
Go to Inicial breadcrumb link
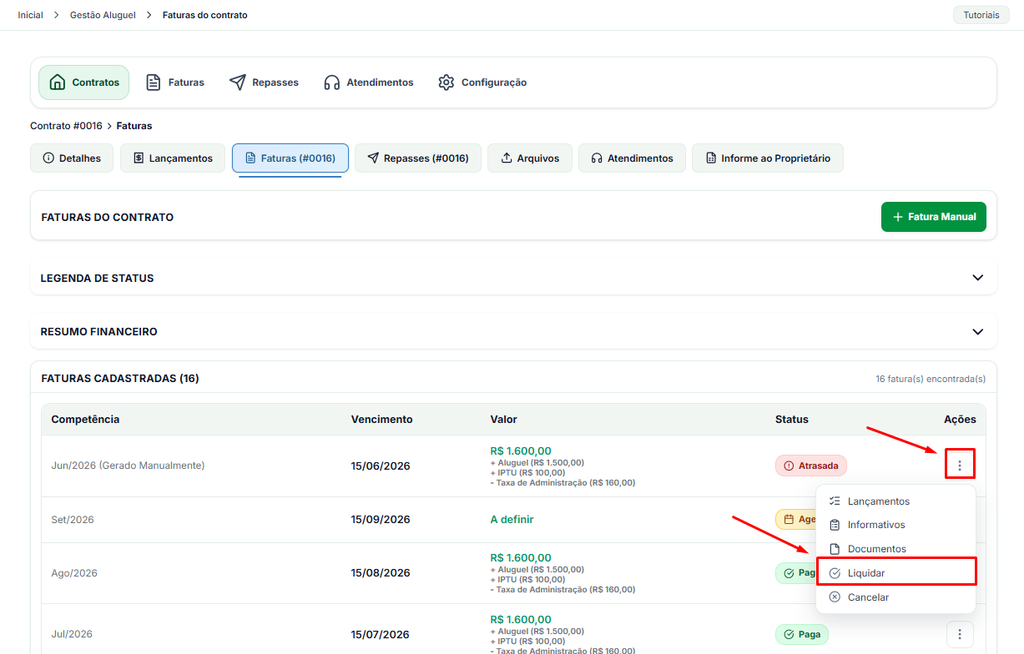tap(30, 15)
